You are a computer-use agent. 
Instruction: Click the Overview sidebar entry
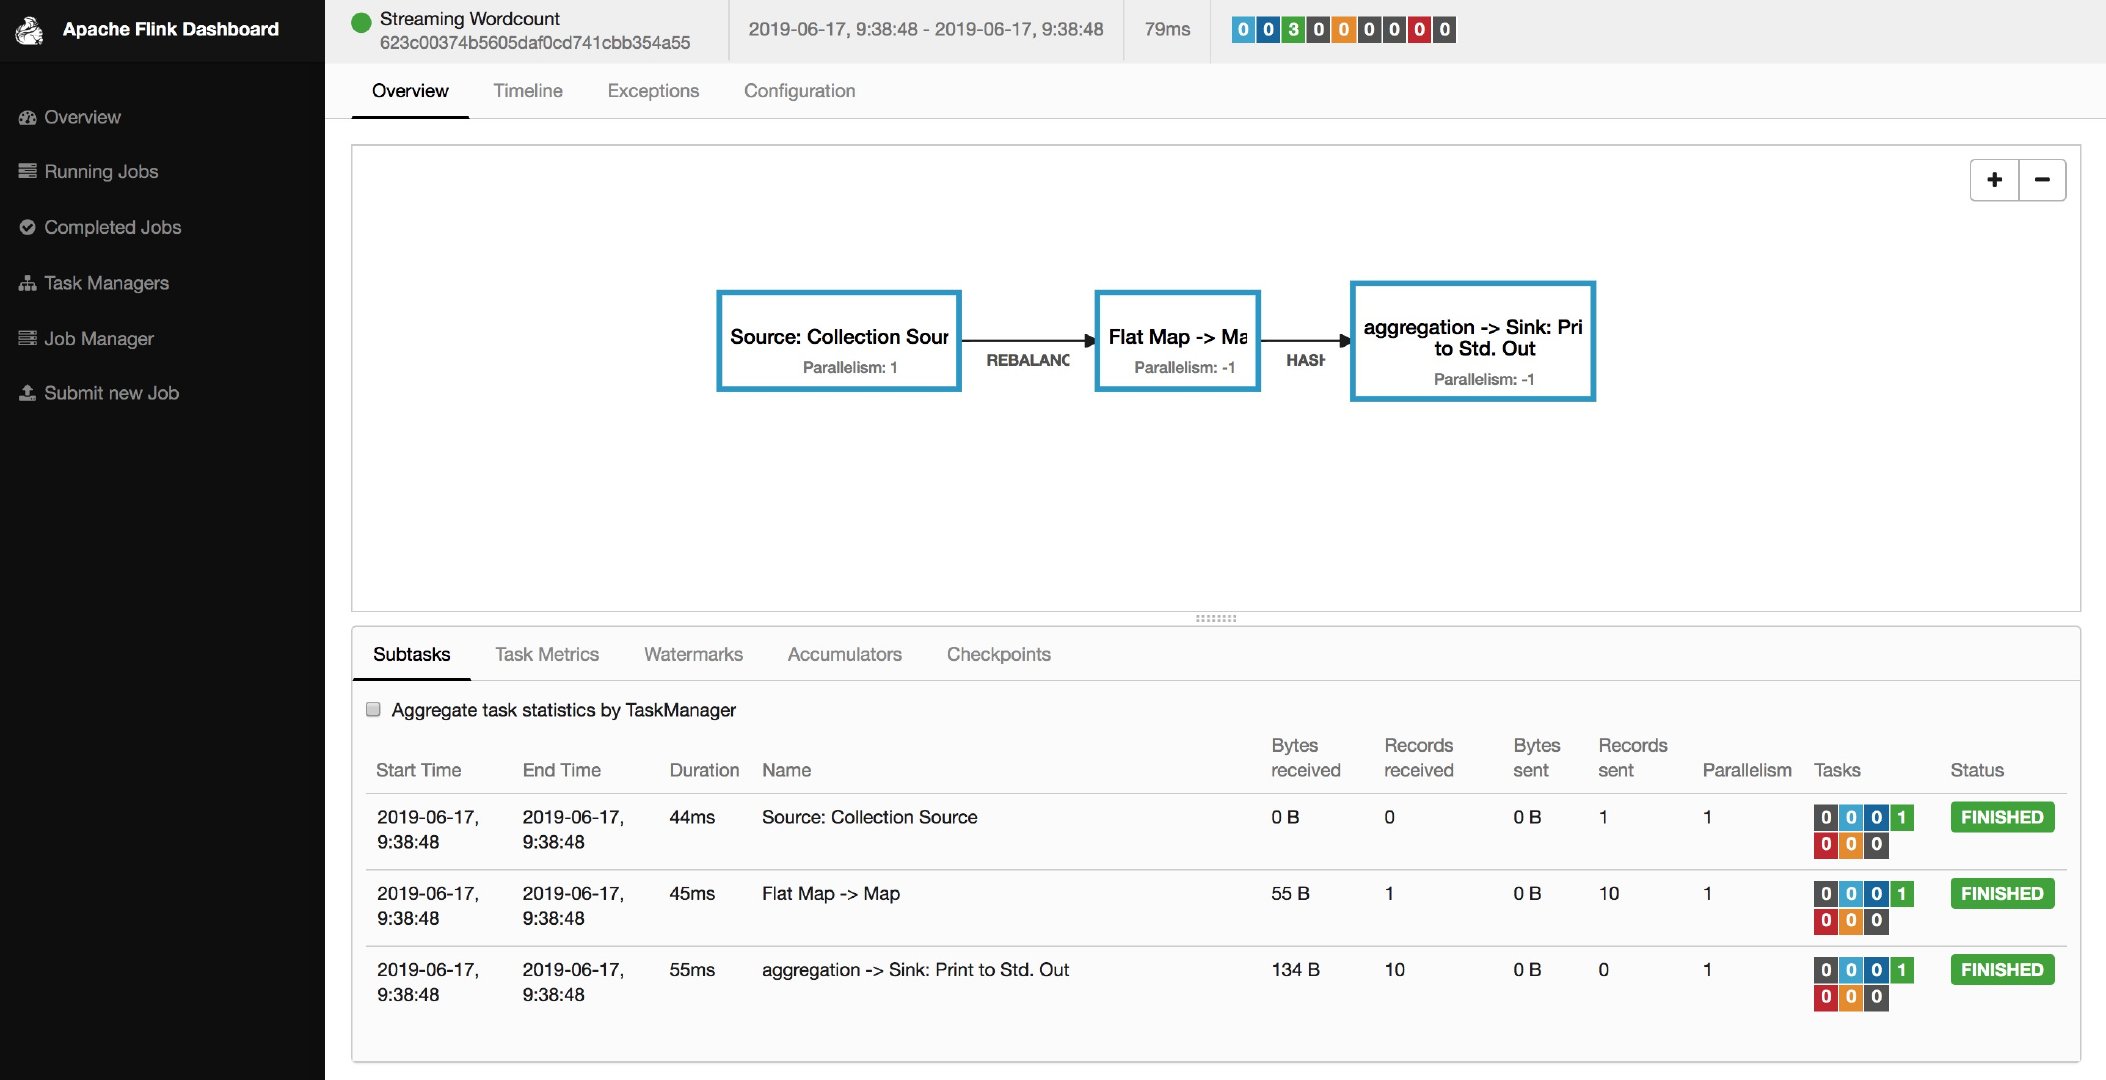82,117
